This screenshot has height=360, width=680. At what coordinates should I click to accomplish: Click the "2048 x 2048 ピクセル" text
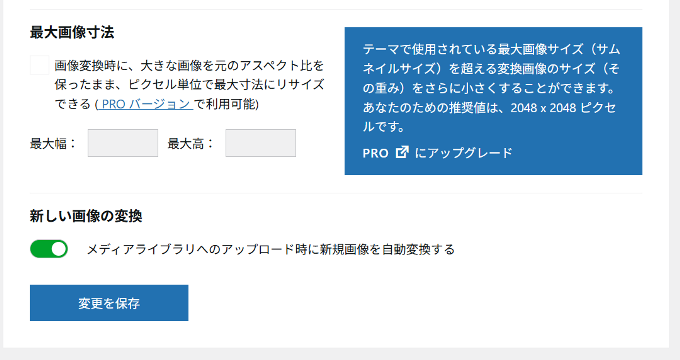coord(563,108)
